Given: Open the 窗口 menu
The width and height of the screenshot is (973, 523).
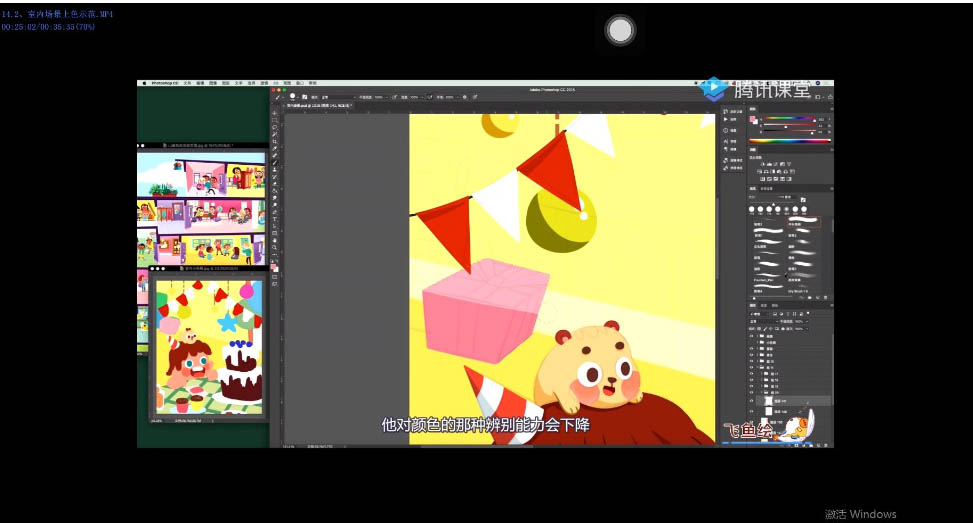Looking at the screenshot, I should click(300, 83).
